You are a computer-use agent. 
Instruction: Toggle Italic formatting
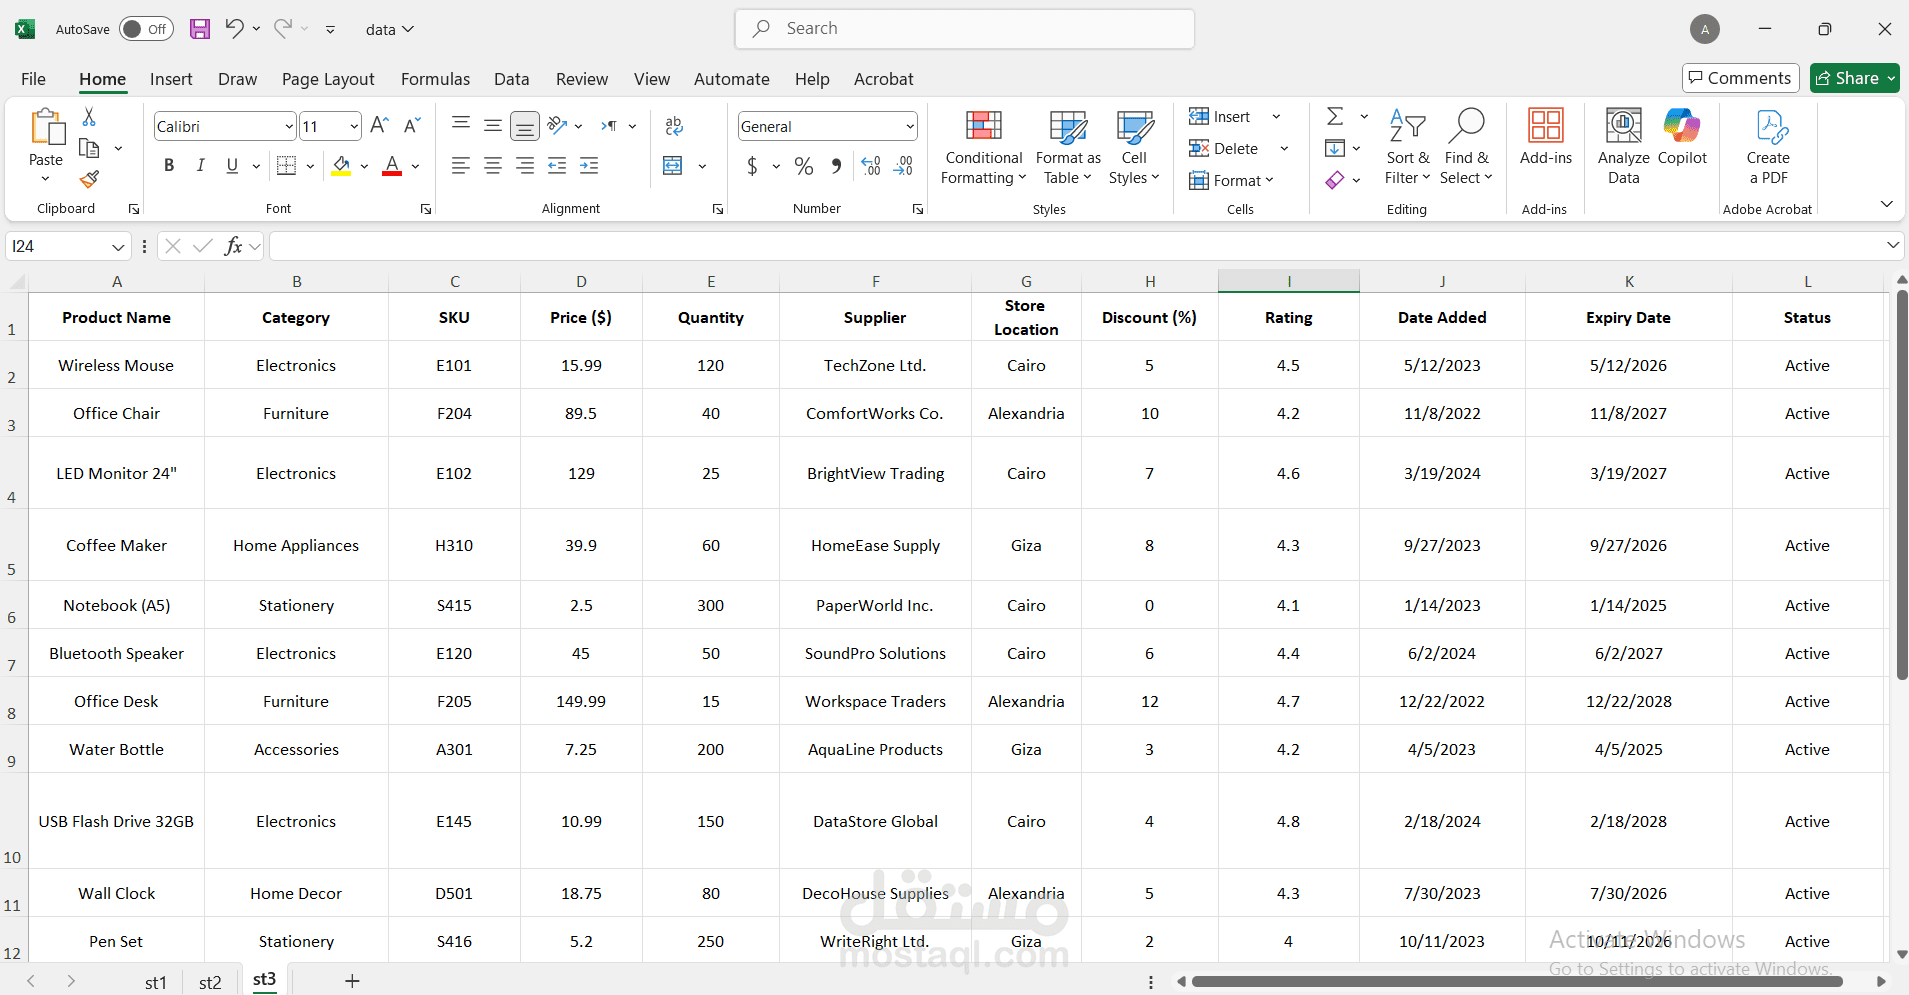click(x=201, y=166)
